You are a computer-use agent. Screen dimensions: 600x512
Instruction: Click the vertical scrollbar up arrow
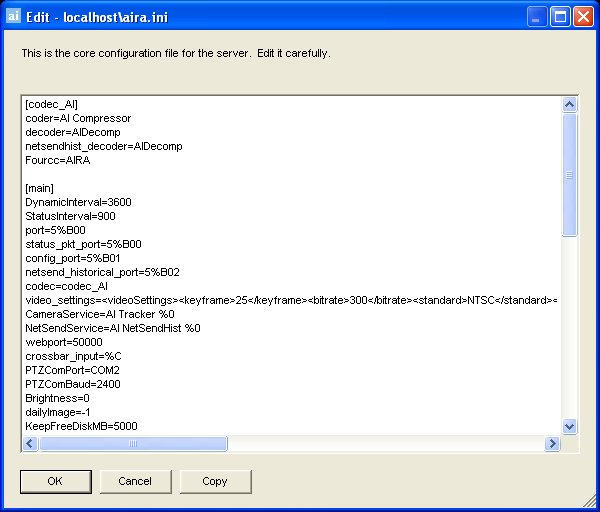click(570, 105)
